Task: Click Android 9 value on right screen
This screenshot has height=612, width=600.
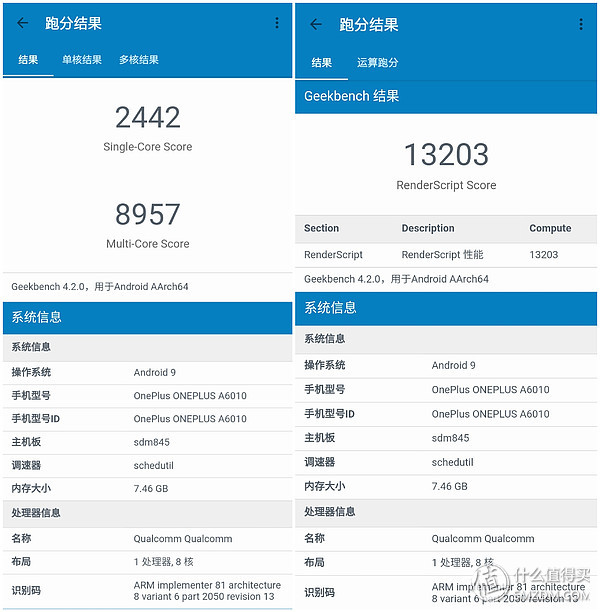Action: [x=453, y=365]
